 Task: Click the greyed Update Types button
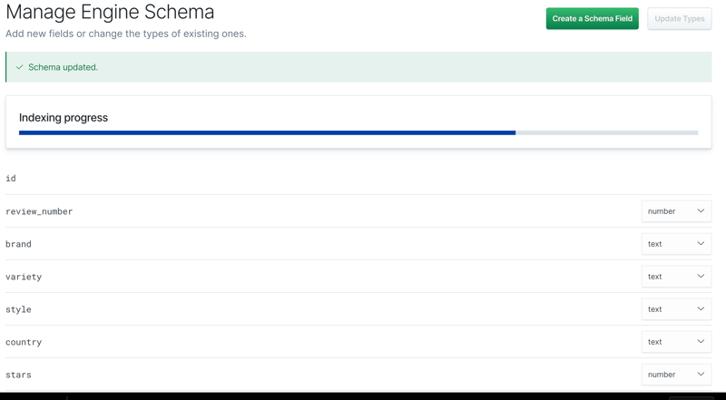coord(679,19)
